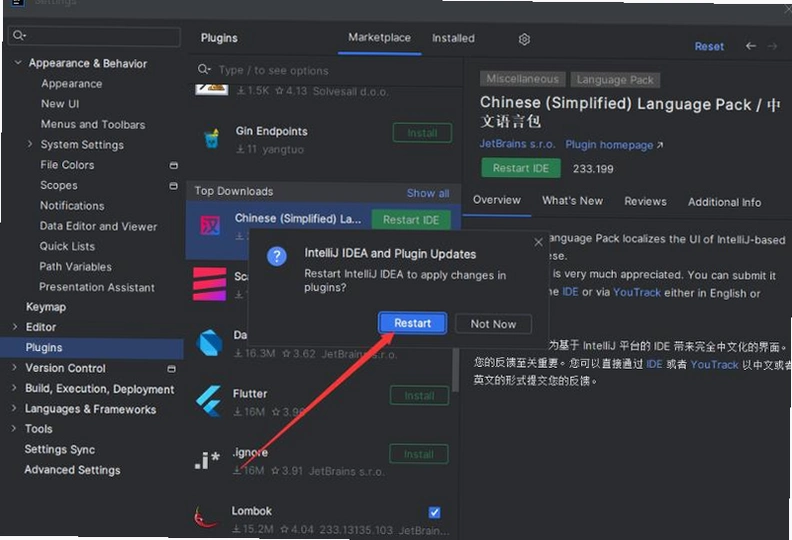Click the Scopes project-level marker icon
792x540 pixels.
(x=173, y=186)
